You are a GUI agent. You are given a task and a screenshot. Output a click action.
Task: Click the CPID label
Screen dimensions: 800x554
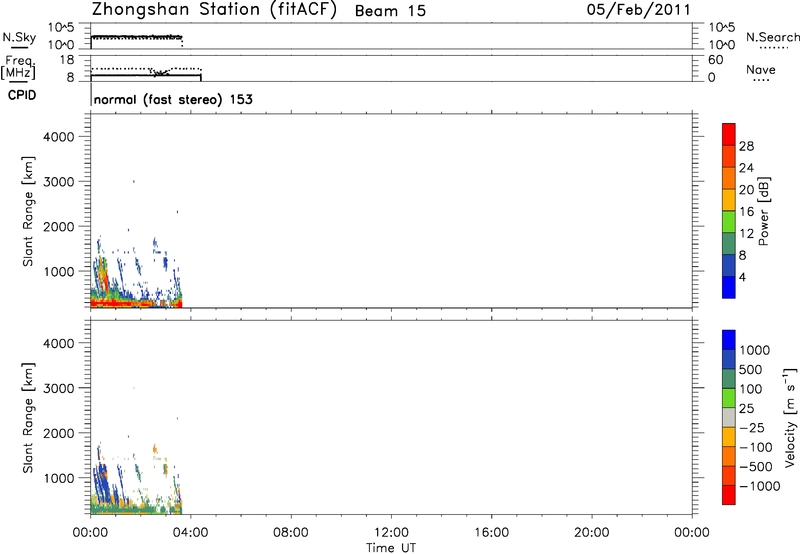point(22,95)
